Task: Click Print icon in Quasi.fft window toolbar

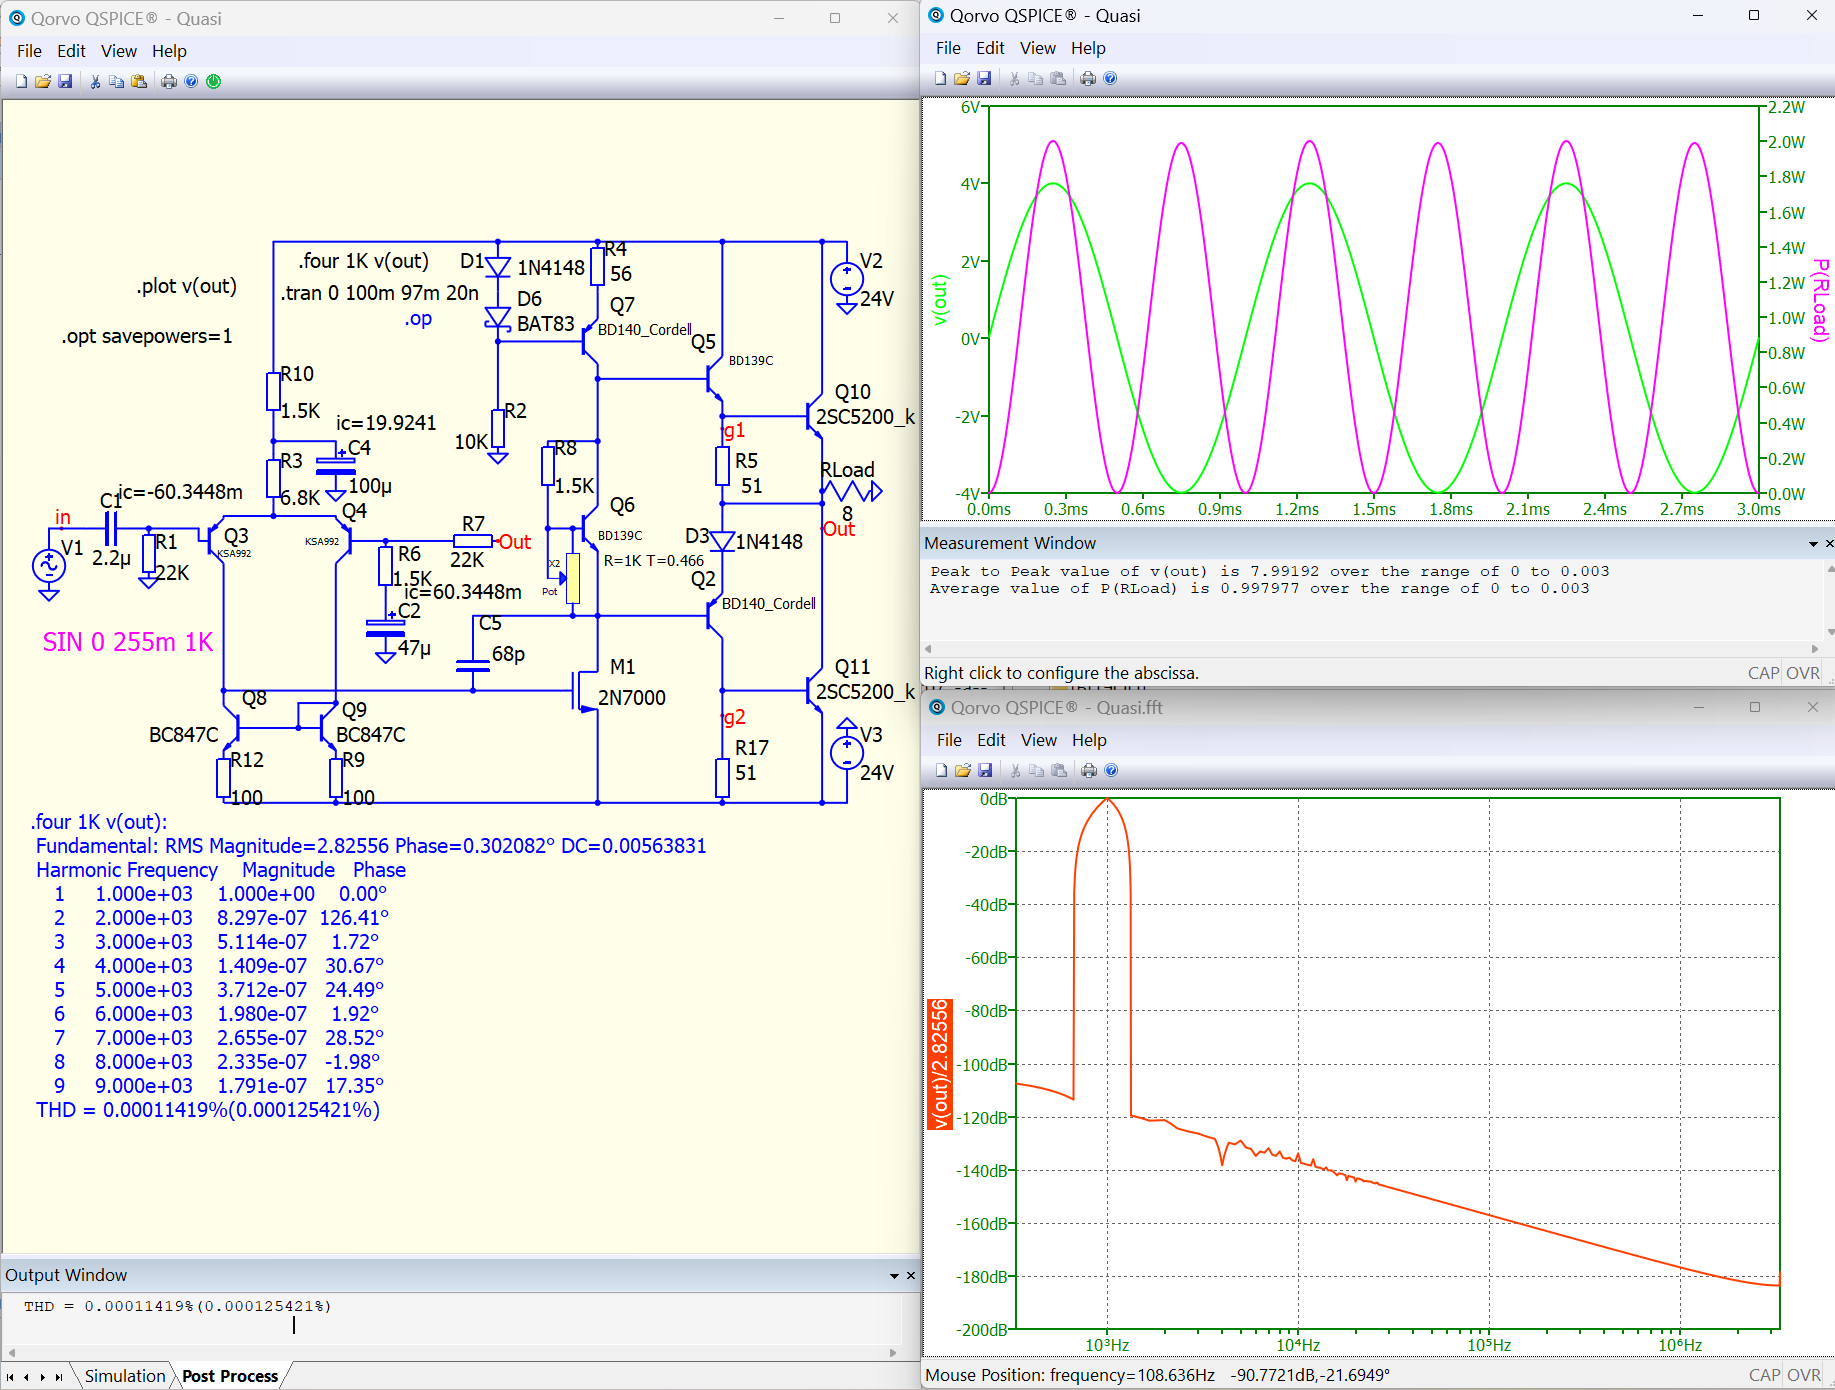Action: tap(1089, 770)
